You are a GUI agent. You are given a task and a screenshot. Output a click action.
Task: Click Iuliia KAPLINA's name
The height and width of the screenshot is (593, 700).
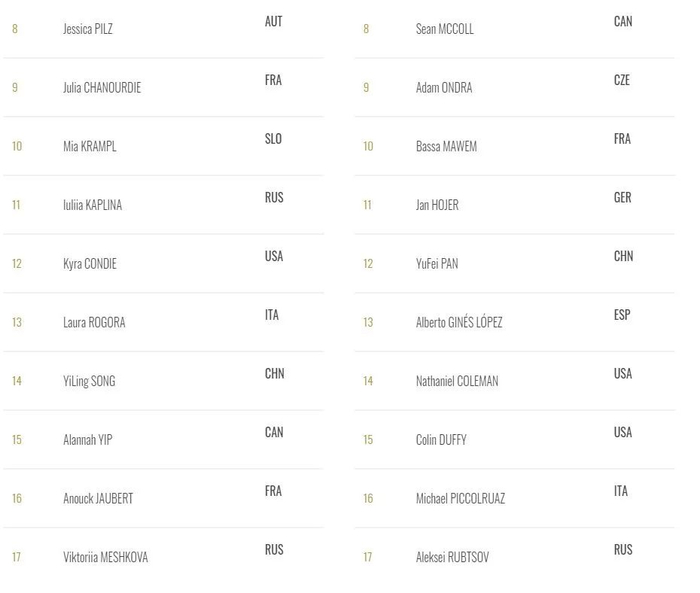point(92,205)
